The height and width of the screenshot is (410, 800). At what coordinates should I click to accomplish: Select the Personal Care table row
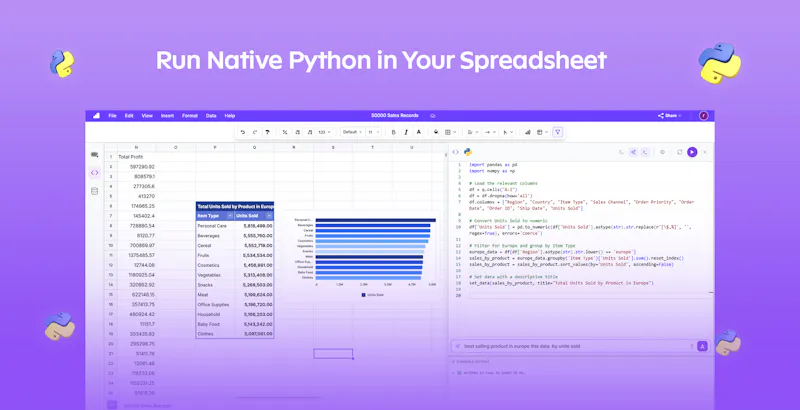pos(235,226)
